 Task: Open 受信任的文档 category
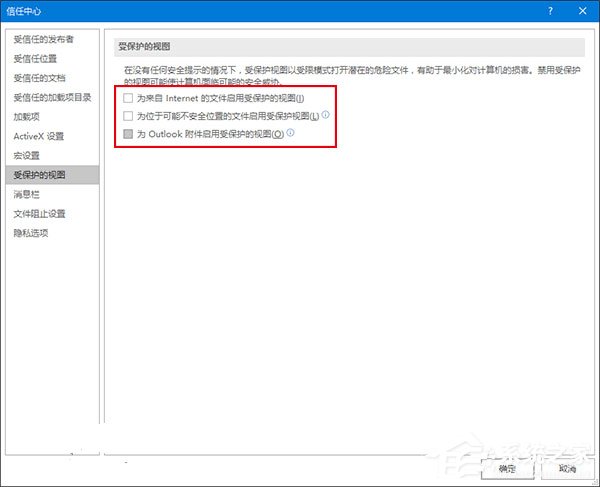point(52,78)
